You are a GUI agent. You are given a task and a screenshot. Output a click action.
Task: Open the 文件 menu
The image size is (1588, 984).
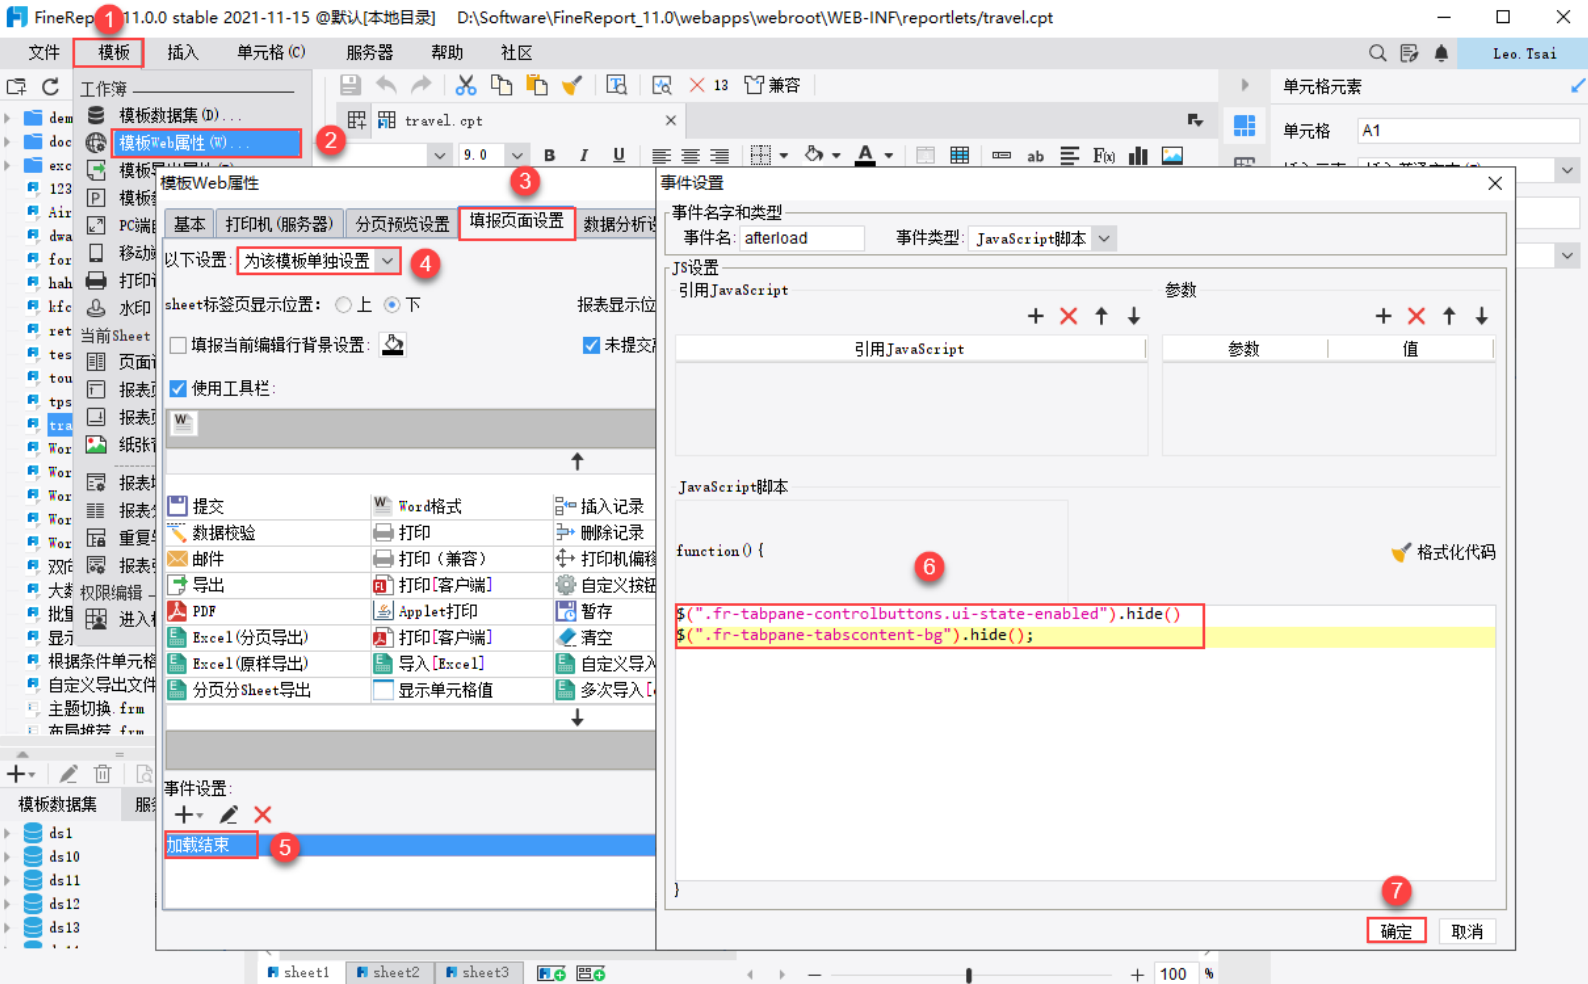coord(44,53)
